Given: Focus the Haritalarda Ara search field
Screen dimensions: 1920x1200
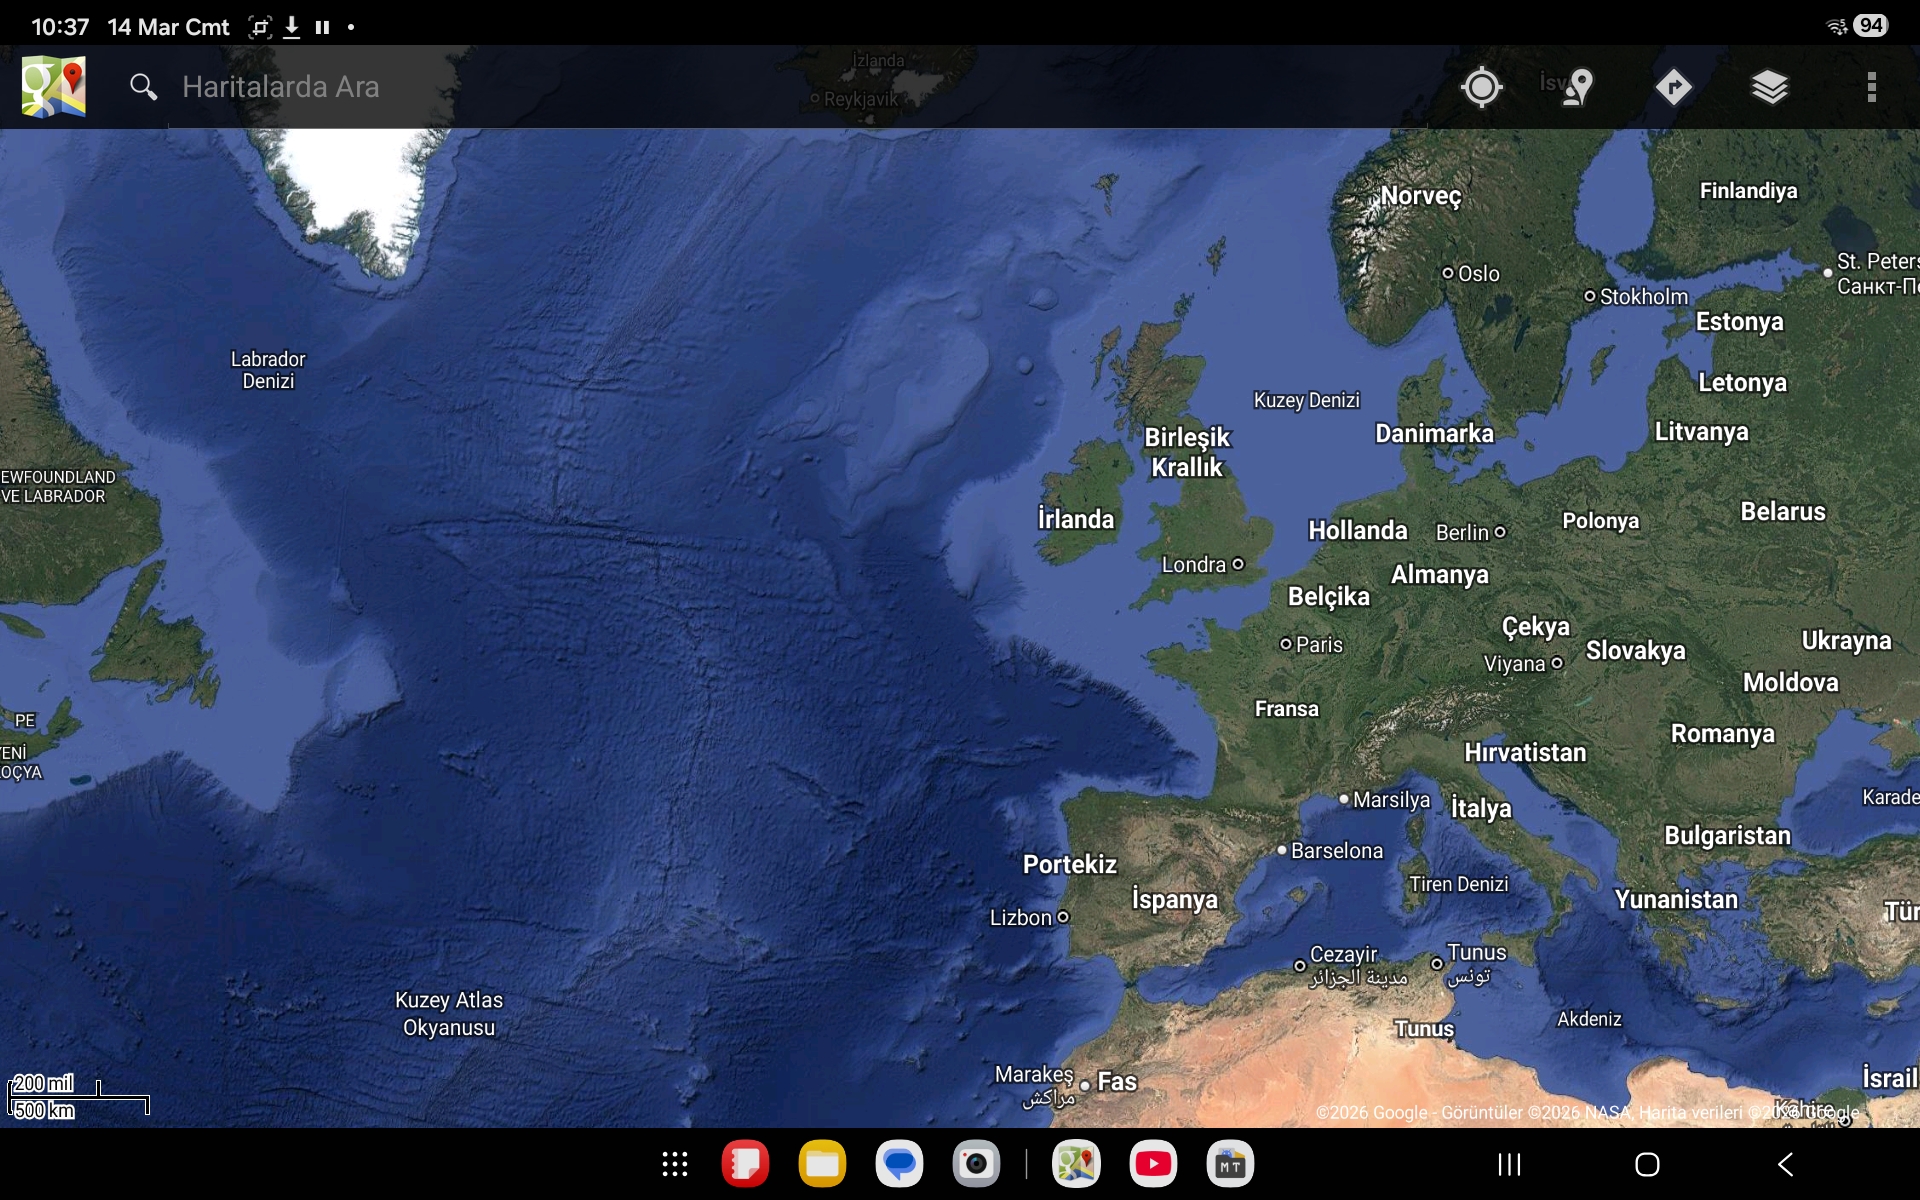Looking at the screenshot, I should pyautogui.click(x=280, y=87).
